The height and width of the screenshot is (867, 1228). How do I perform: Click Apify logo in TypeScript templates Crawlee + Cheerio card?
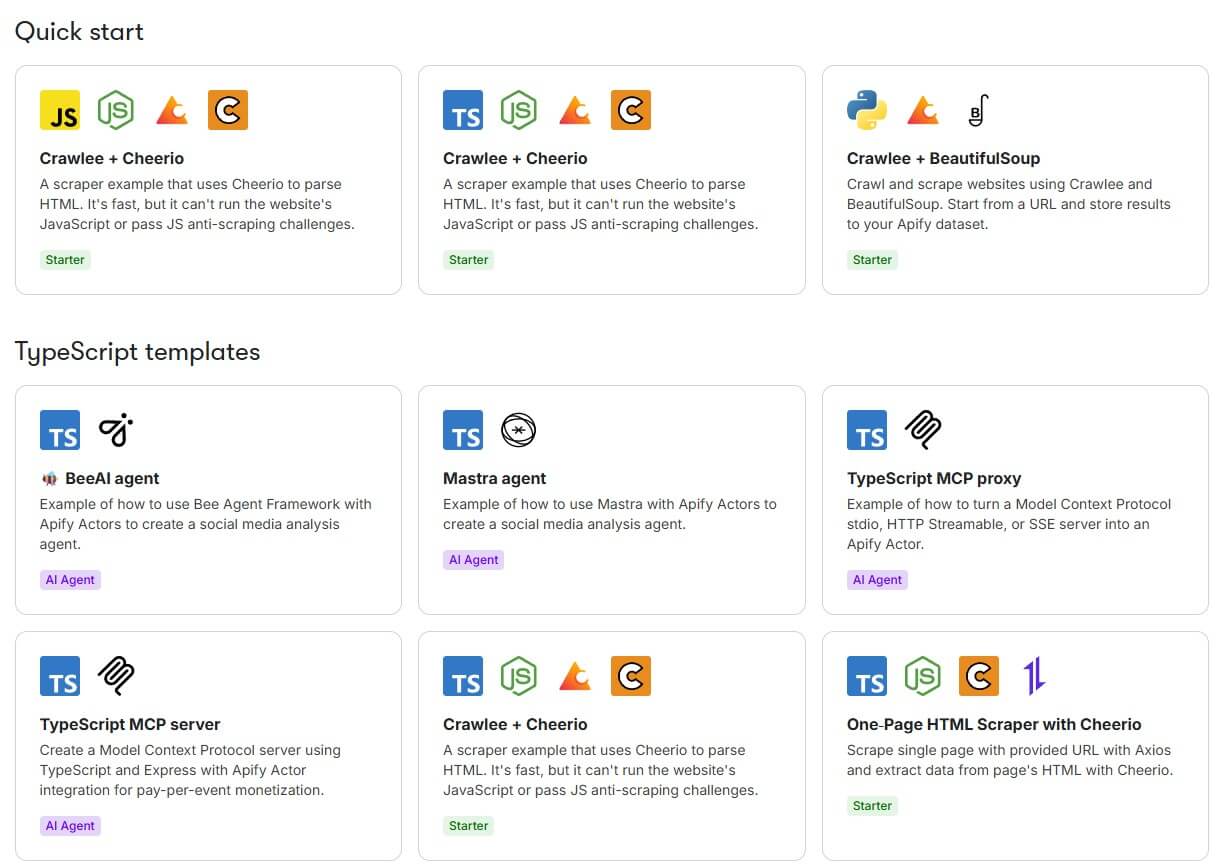pyautogui.click(x=575, y=676)
